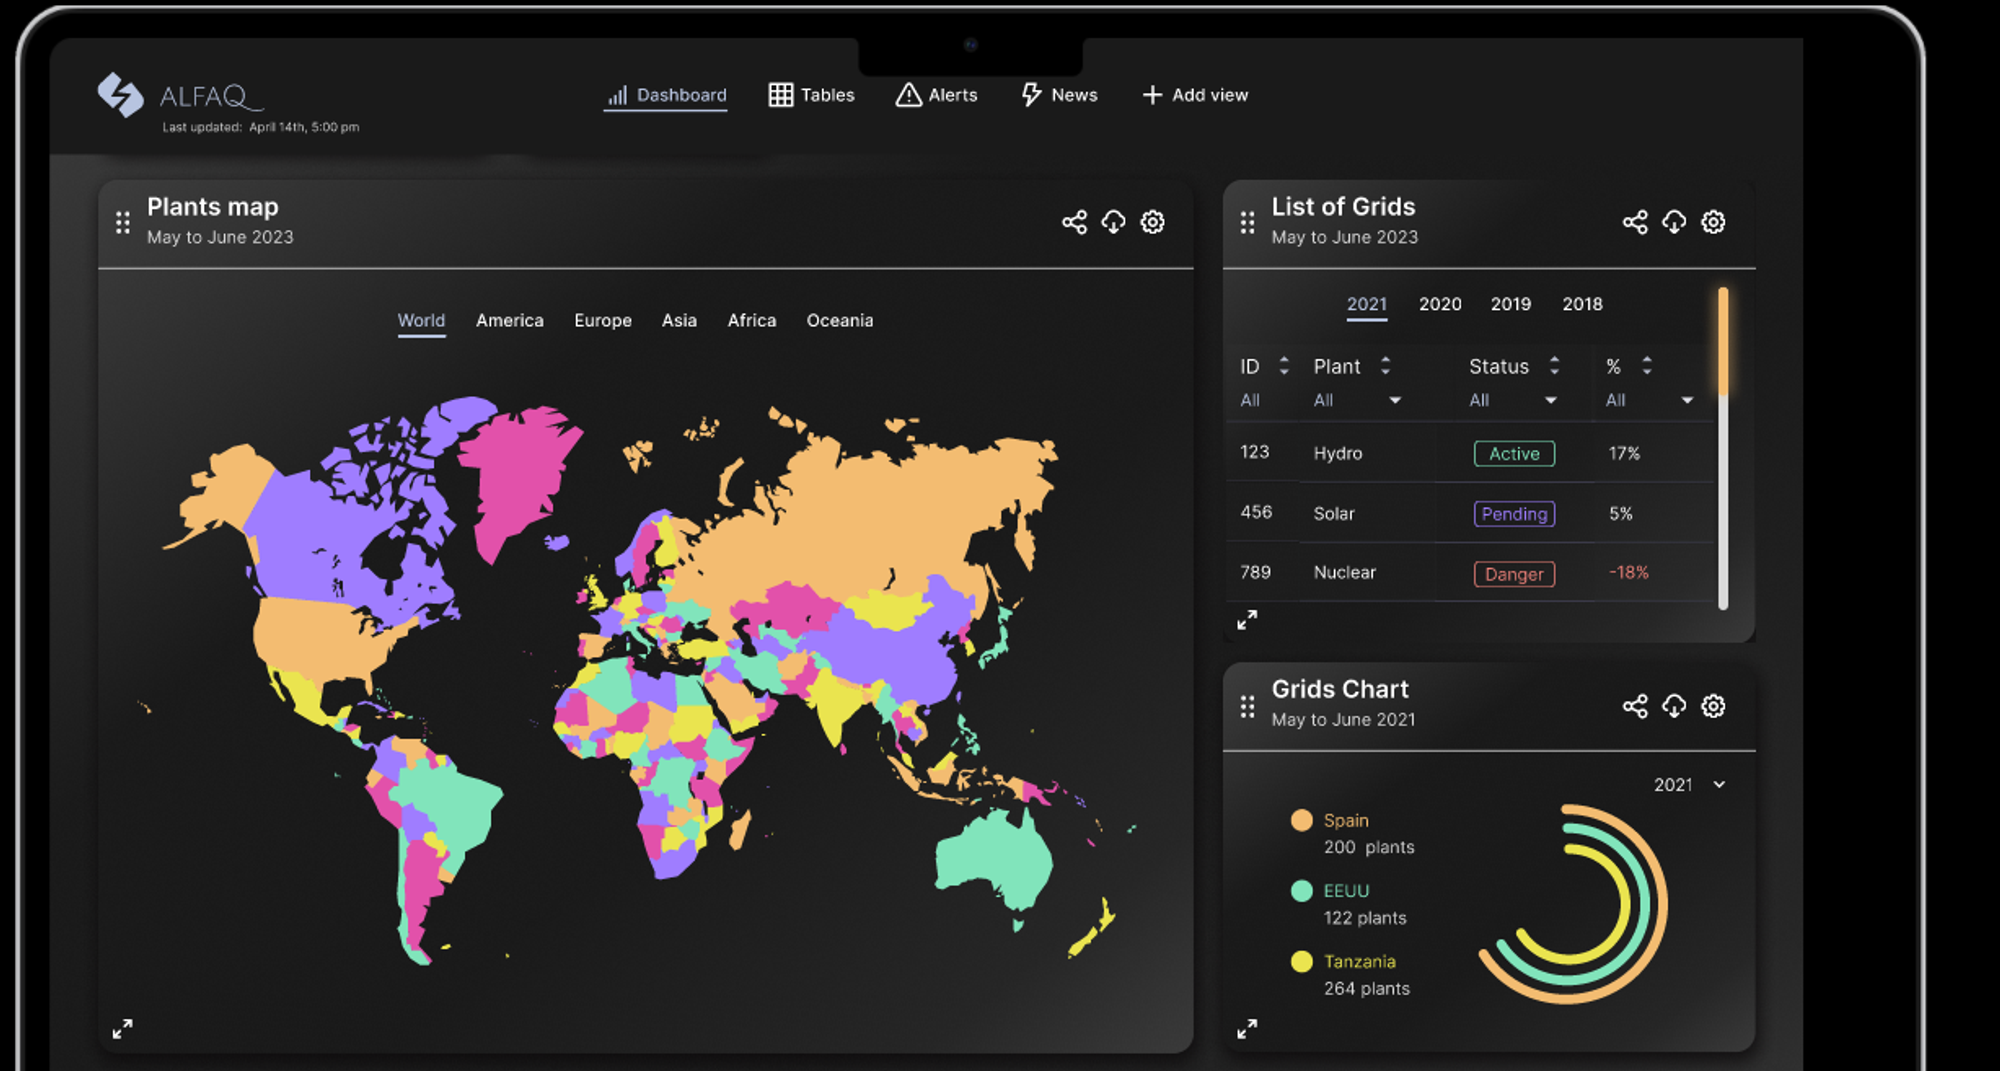Screen dimensions: 2000x1071
Task: Select the World map tab
Action: (x=421, y=321)
